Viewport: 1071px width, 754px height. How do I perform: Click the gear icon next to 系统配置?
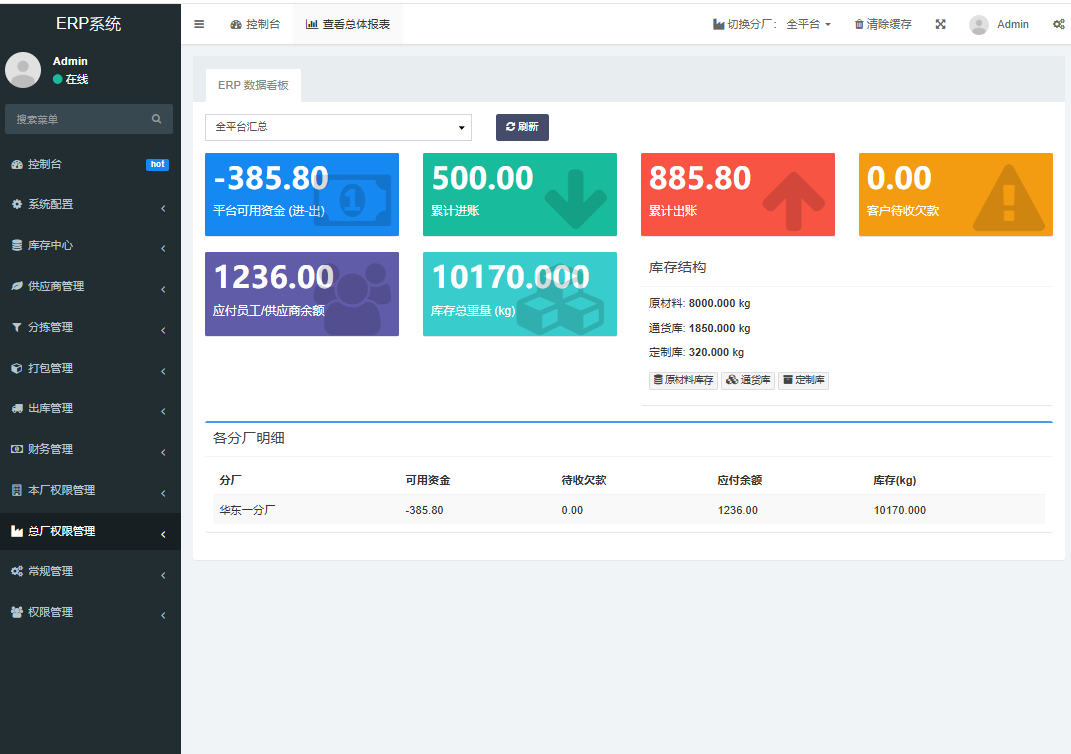(17, 204)
